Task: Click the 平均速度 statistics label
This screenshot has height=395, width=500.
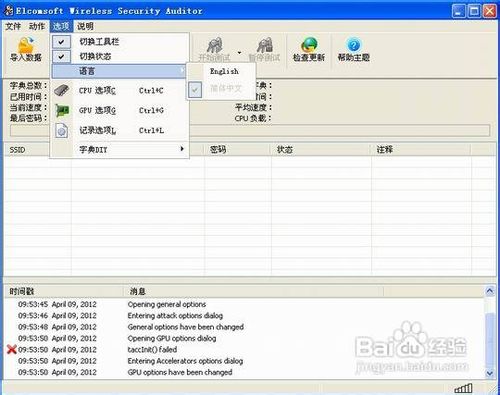Action: (253, 107)
